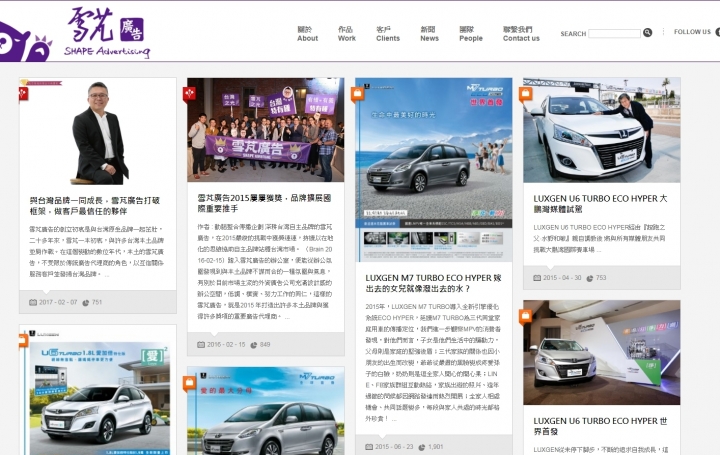Click the date text 2016 - 02 - 15
720x455 pixels.
click(x=226, y=345)
